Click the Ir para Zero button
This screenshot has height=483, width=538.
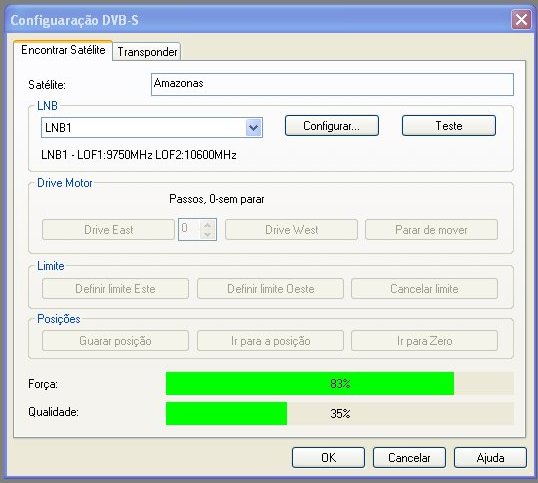tap(424, 341)
